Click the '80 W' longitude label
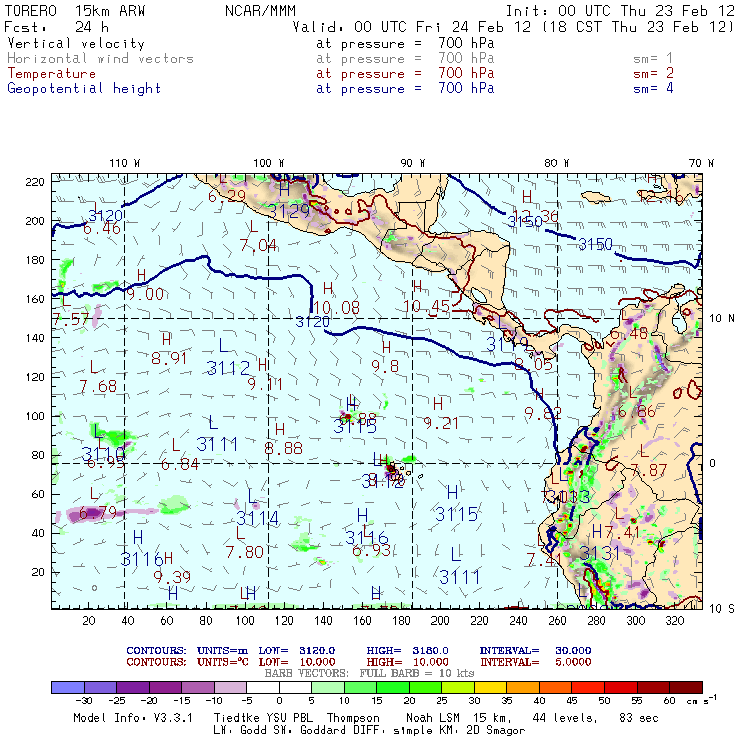 (x=556, y=163)
